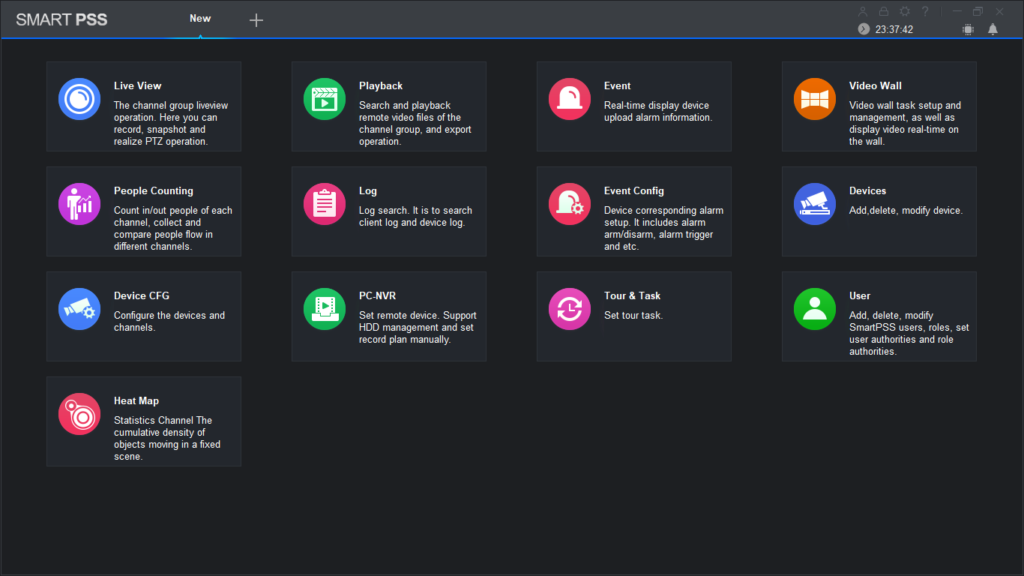Open the Devices management module

878,211
